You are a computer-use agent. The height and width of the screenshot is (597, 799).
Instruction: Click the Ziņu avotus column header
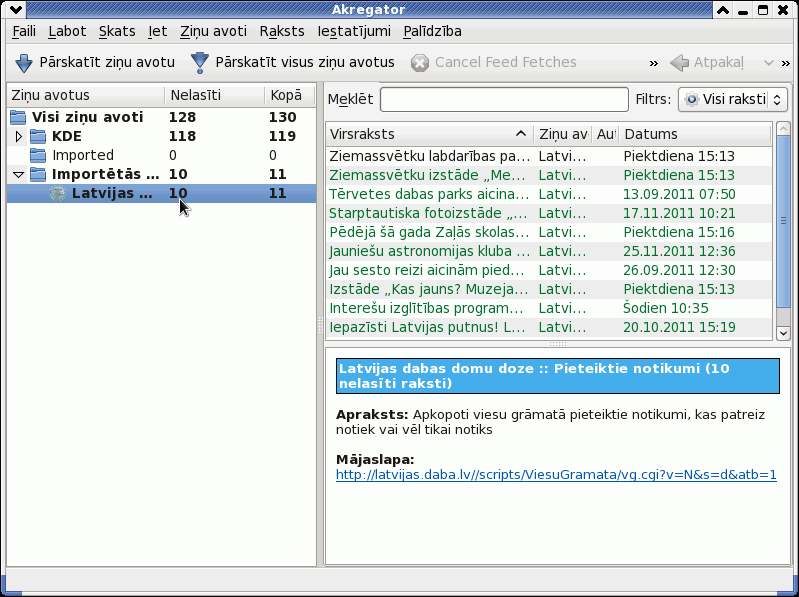tap(86, 95)
